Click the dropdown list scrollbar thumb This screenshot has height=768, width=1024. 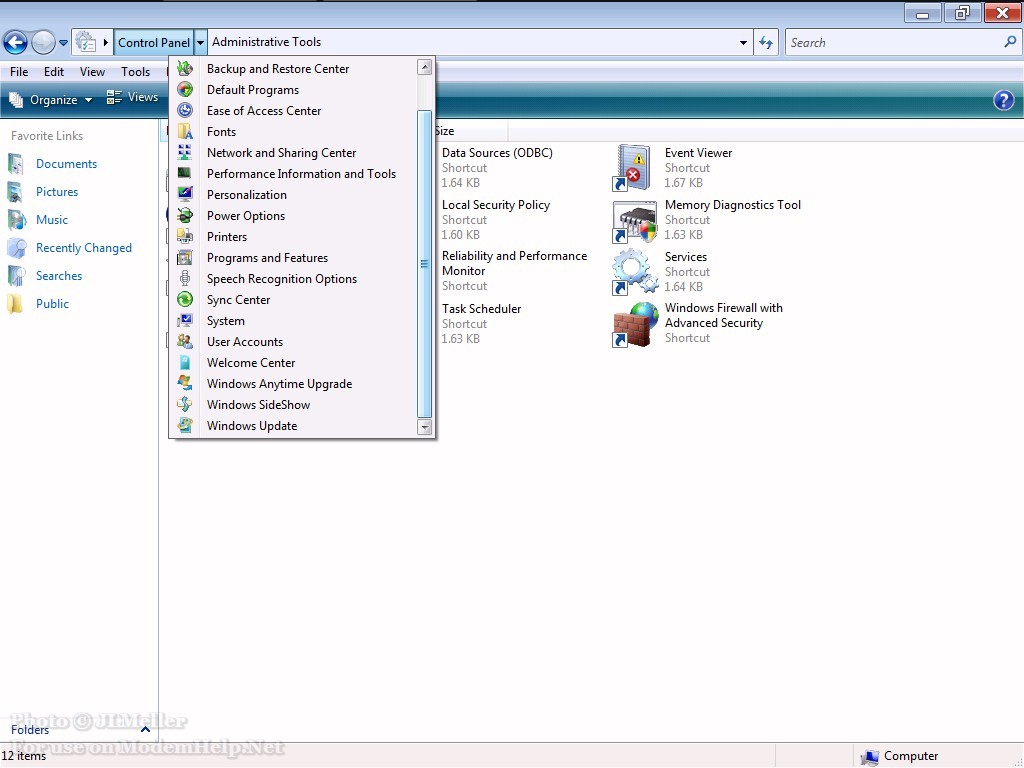coord(424,264)
